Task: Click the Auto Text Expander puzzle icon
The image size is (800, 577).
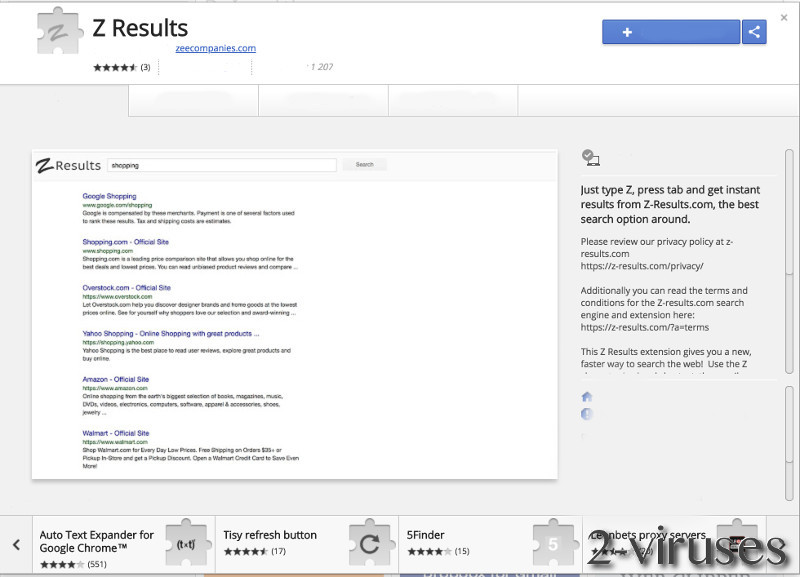Action: (x=188, y=545)
